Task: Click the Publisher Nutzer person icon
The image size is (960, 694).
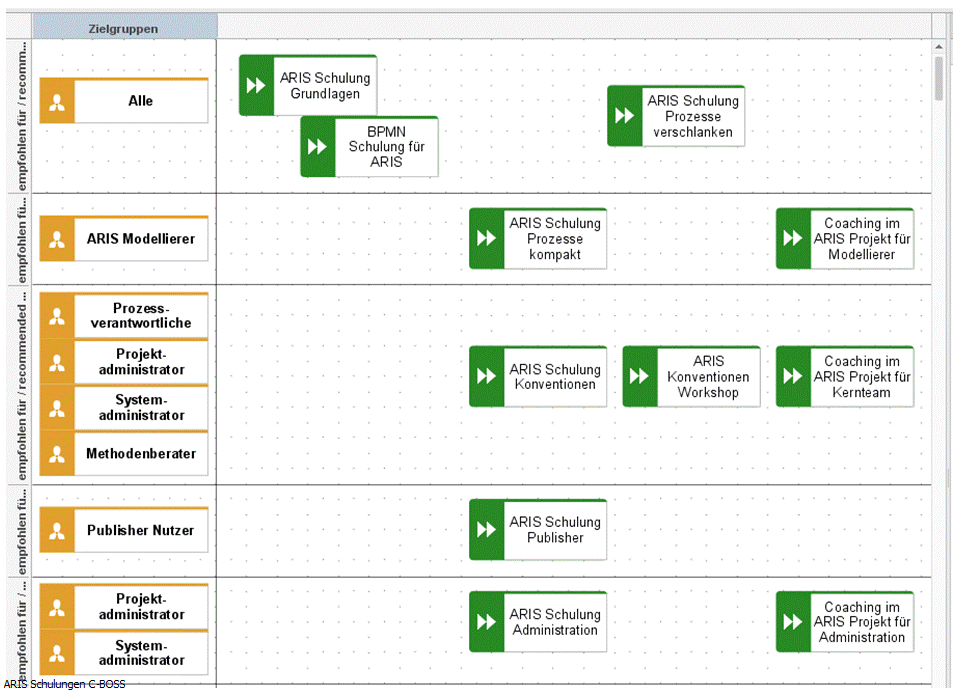Action: (57, 530)
